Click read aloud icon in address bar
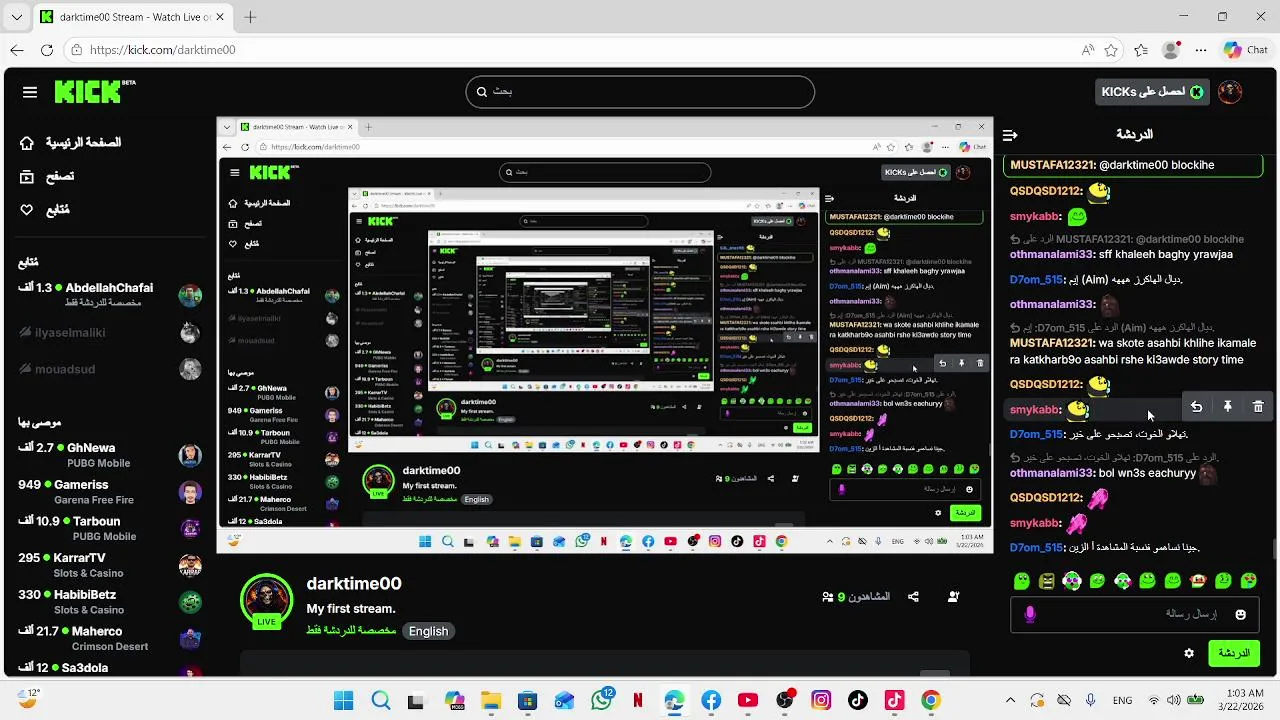Image resolution: width=1280 pixels, height=720 pixels. pyautogui.click(x=1088, y=50)
